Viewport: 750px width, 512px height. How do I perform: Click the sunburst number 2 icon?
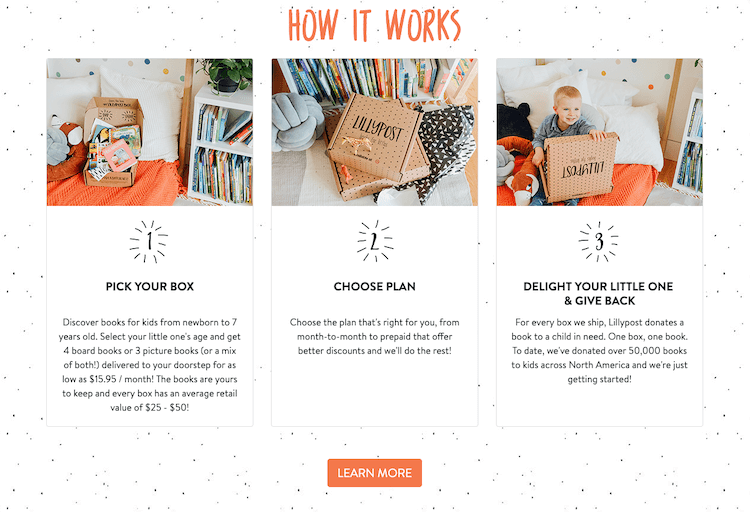(375, 241)
